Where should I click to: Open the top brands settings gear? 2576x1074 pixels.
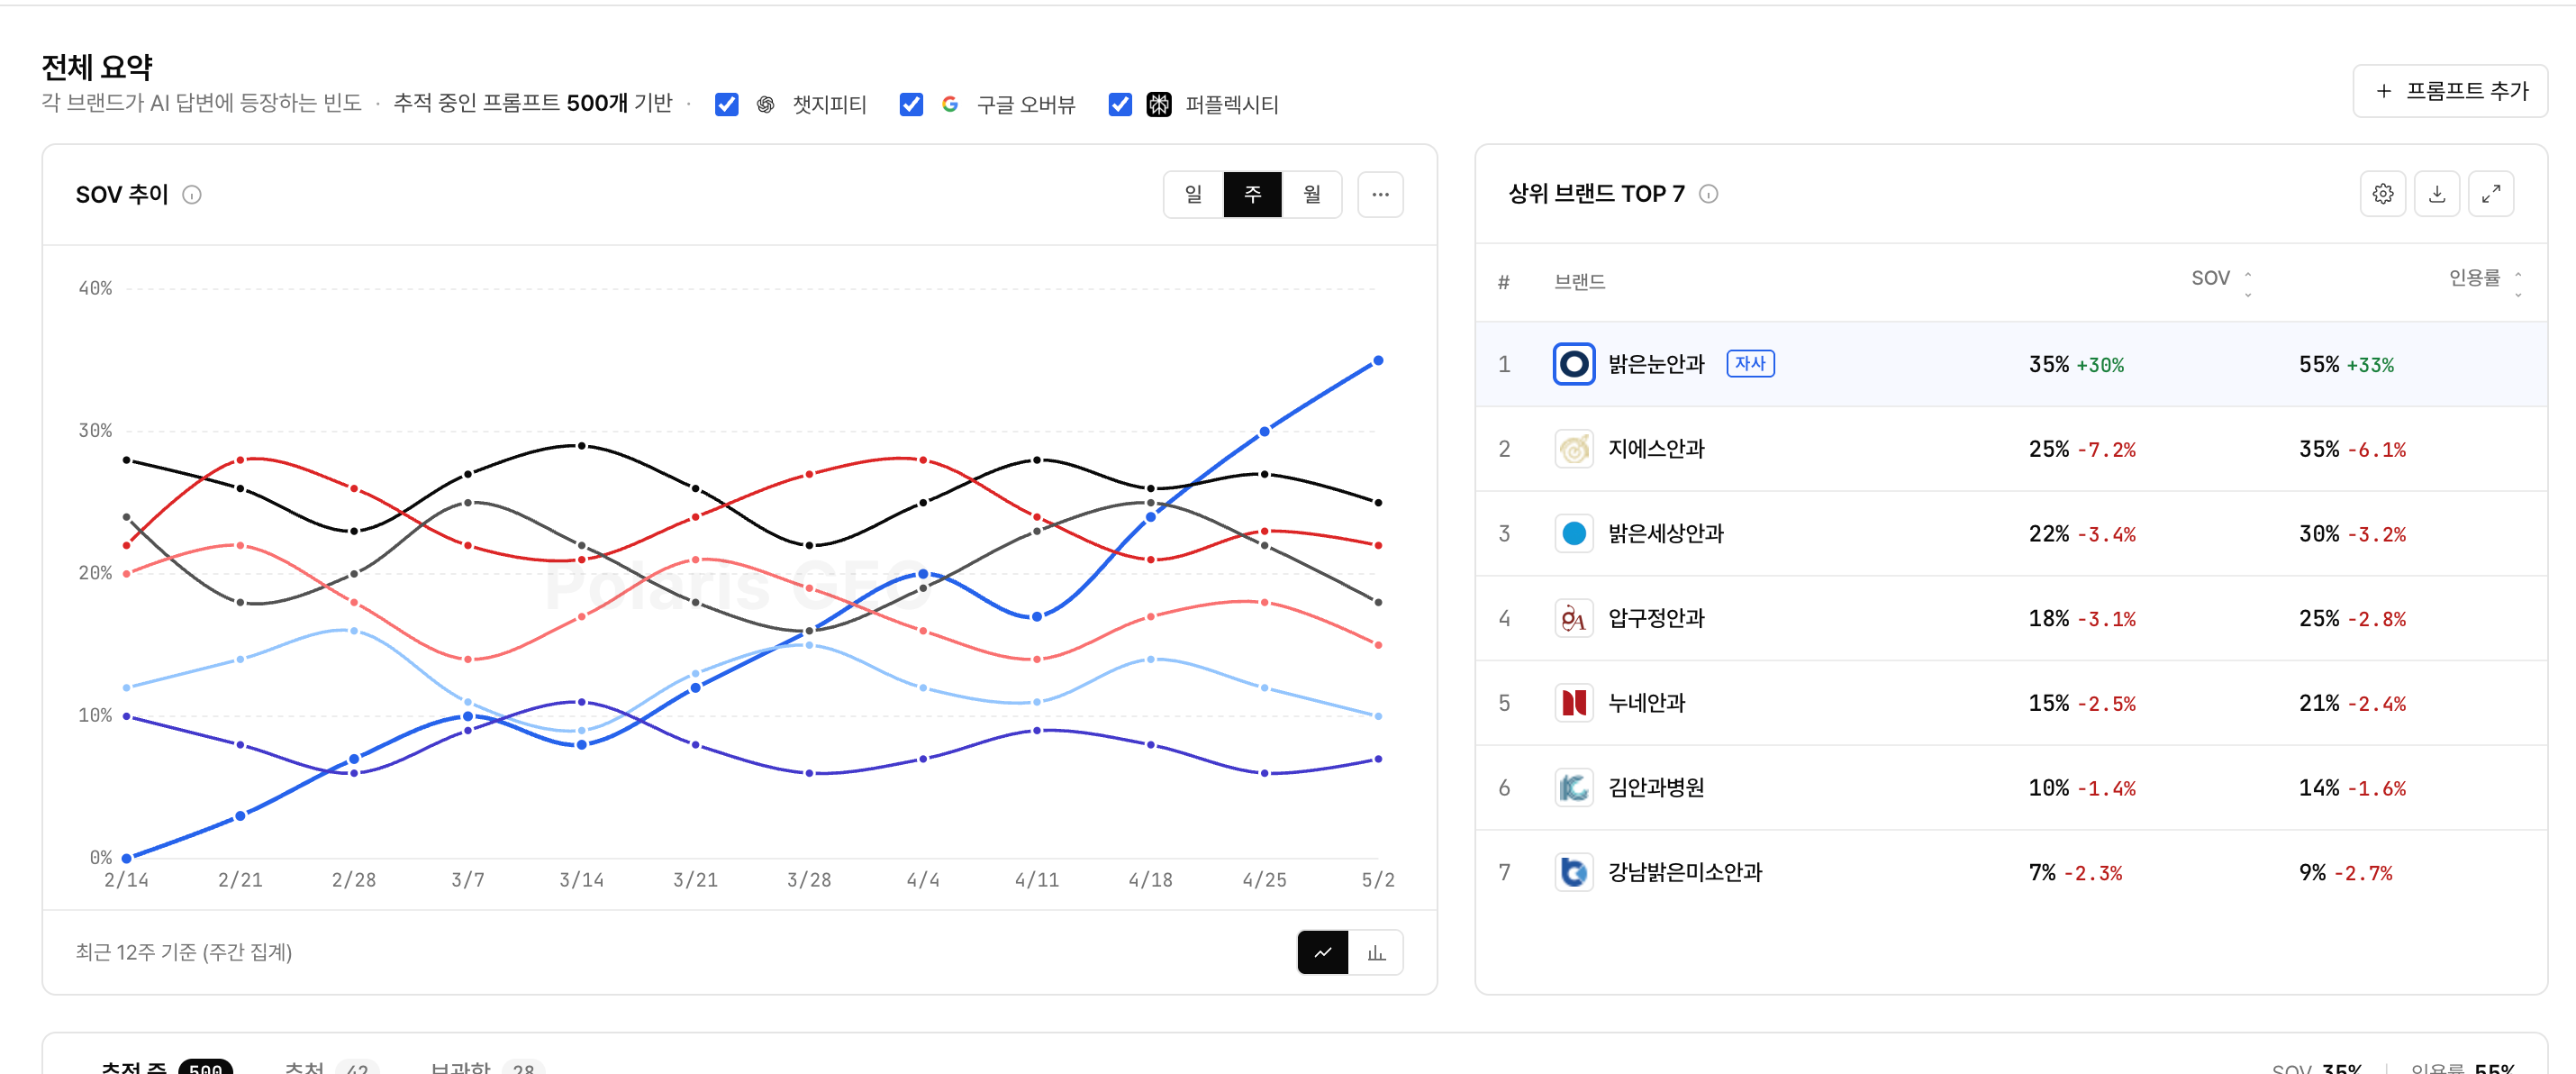pyautogui.click(x=2382, y=194)
